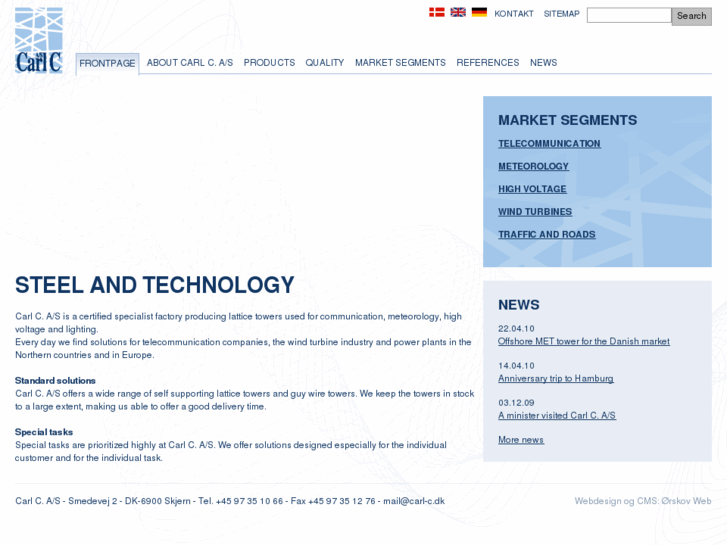Click Webdesign og CMS: Ørskov Web credit

(x=643, y=501)
